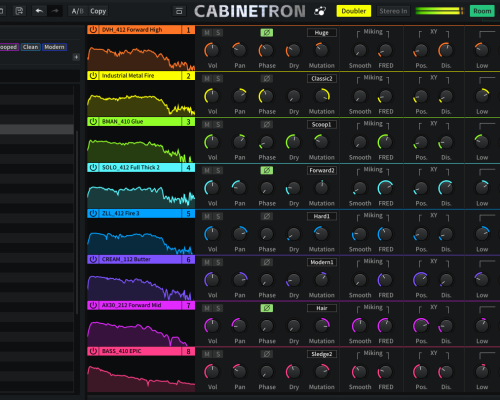Click the undo arrow icon
Viewport: 500px width, 400px height.
tap(39, 11)
